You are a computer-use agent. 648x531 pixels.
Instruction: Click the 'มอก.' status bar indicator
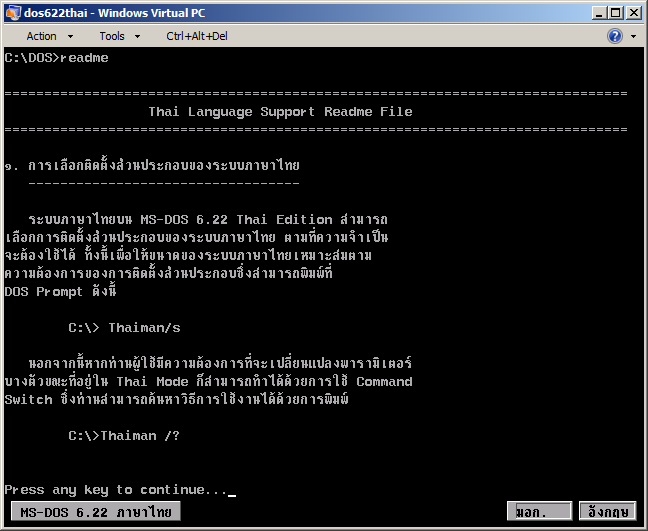(540, 512)
